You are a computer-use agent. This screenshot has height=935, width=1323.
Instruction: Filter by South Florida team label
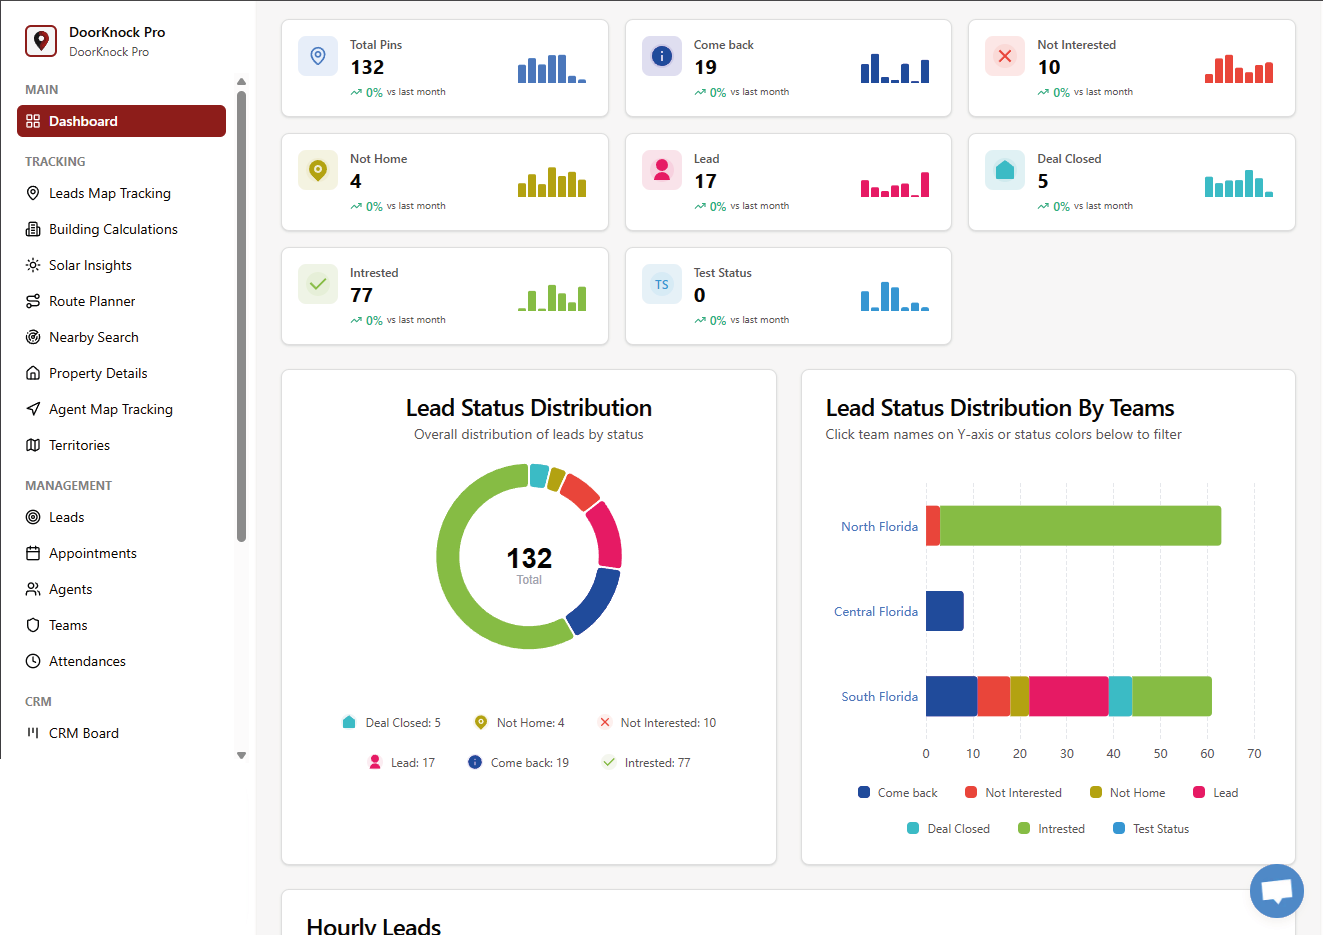click(879, 696)
